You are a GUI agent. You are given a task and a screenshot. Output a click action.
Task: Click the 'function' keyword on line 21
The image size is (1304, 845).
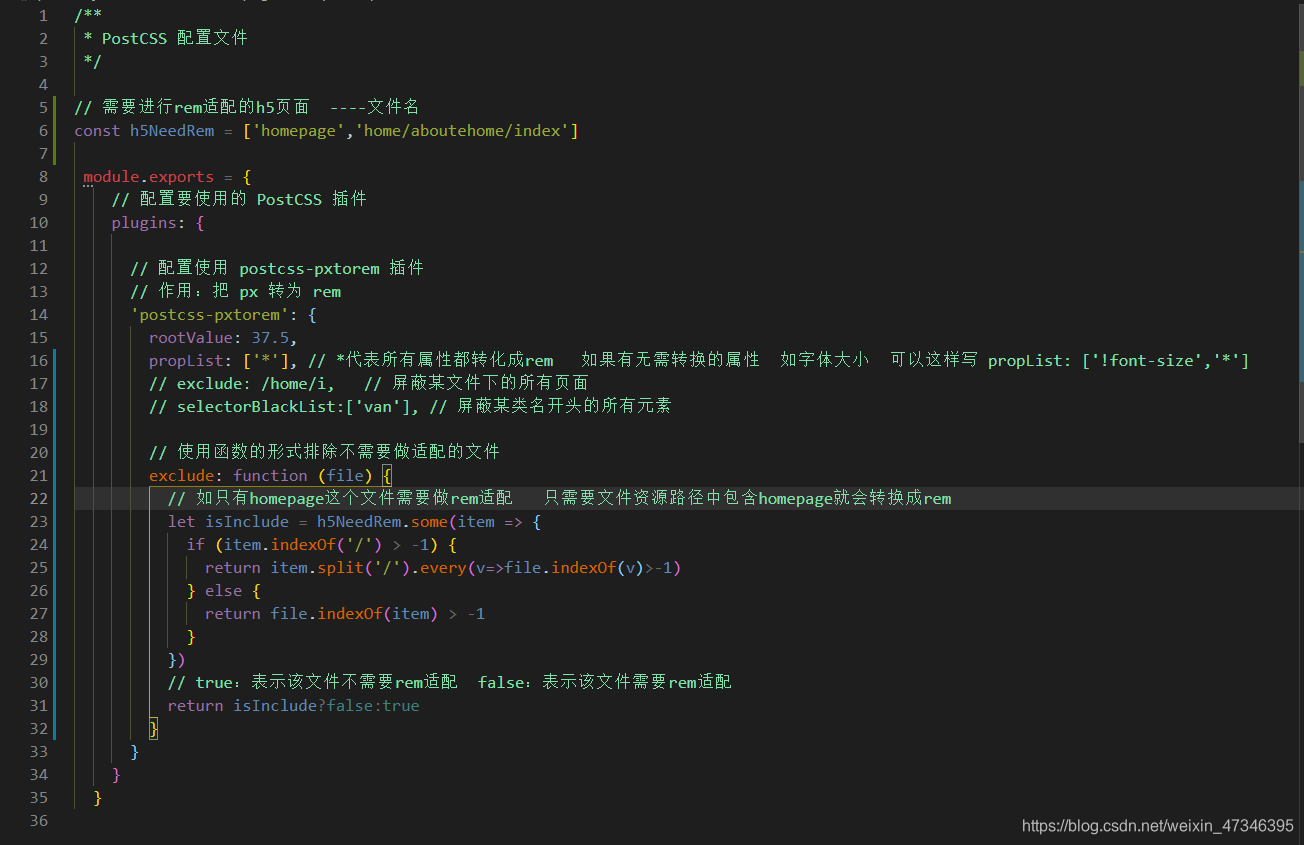coord(270,475)
